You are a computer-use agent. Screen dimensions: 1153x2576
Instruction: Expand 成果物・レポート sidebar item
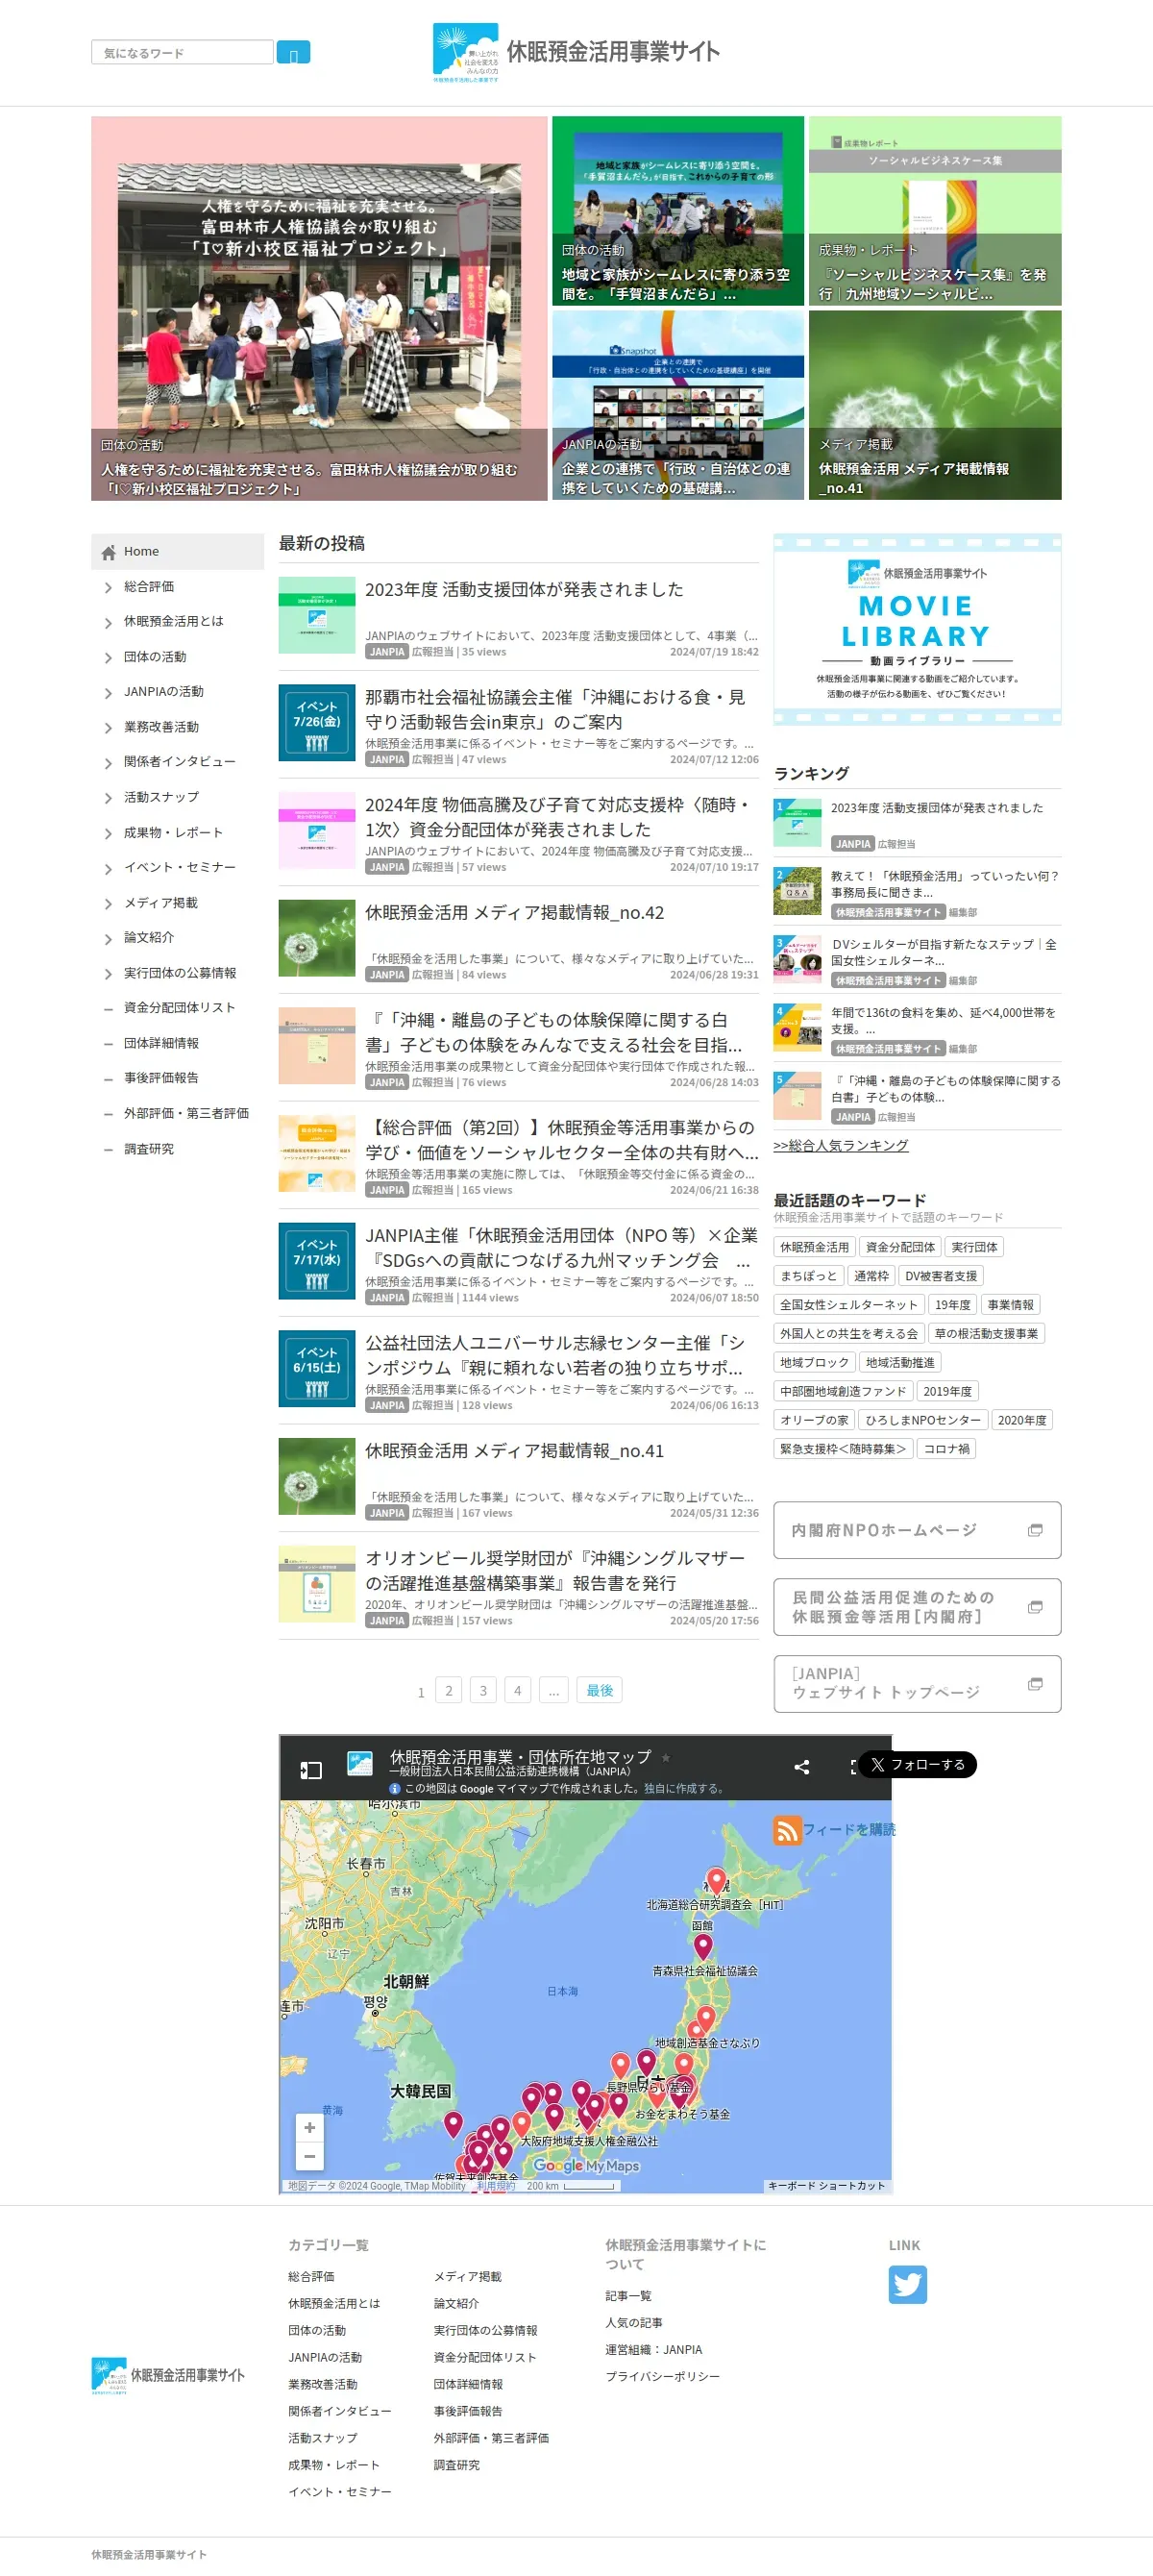pyautogui.click(x=108, y=834)
